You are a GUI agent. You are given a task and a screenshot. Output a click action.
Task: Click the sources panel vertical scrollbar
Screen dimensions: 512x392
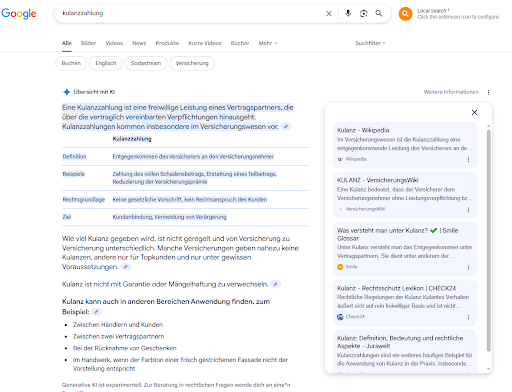(x=489, y=240)
